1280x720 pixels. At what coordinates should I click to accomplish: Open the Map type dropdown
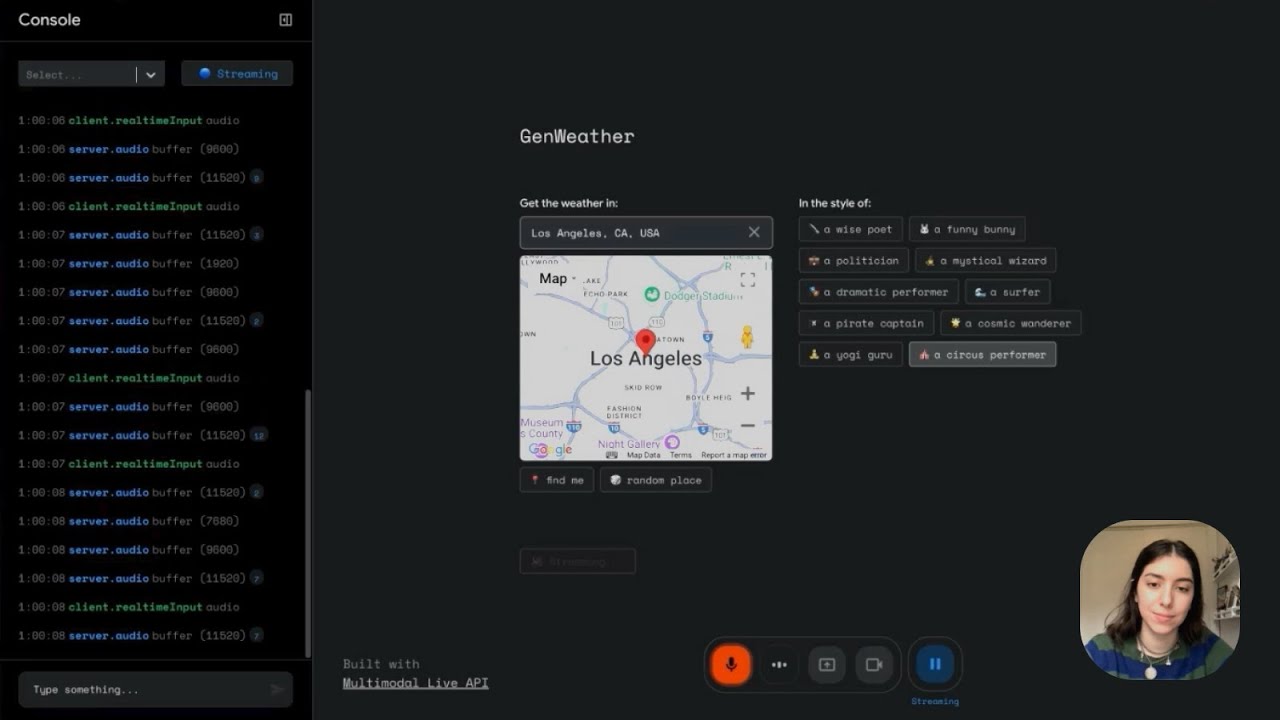click(x=557, y=279)
